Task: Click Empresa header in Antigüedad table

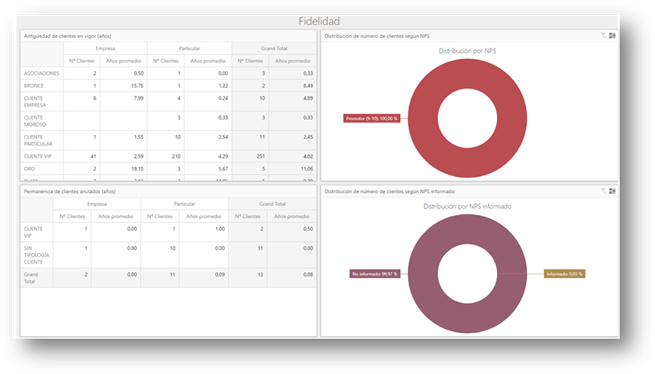Action: (105, 48)
